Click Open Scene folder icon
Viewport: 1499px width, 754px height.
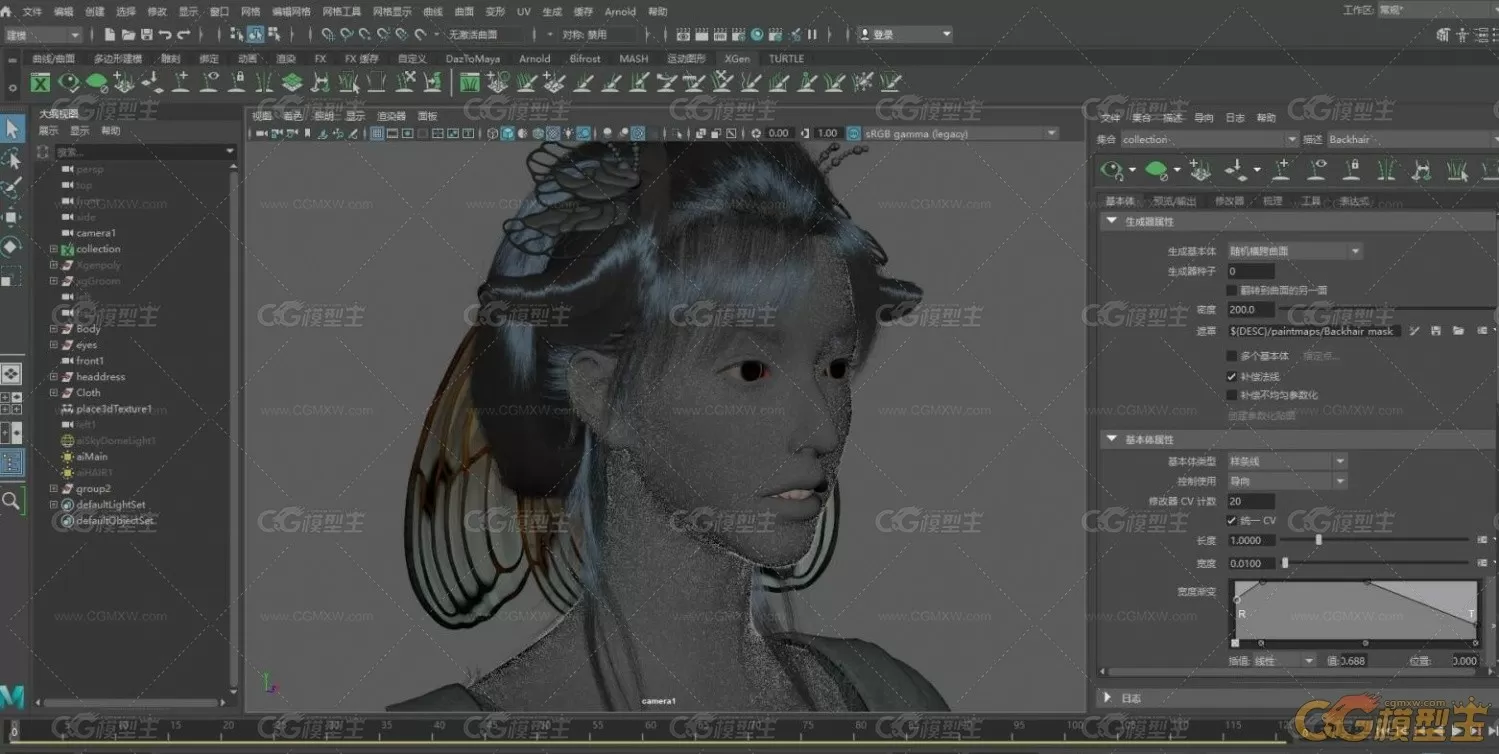(x=129, y=34)
